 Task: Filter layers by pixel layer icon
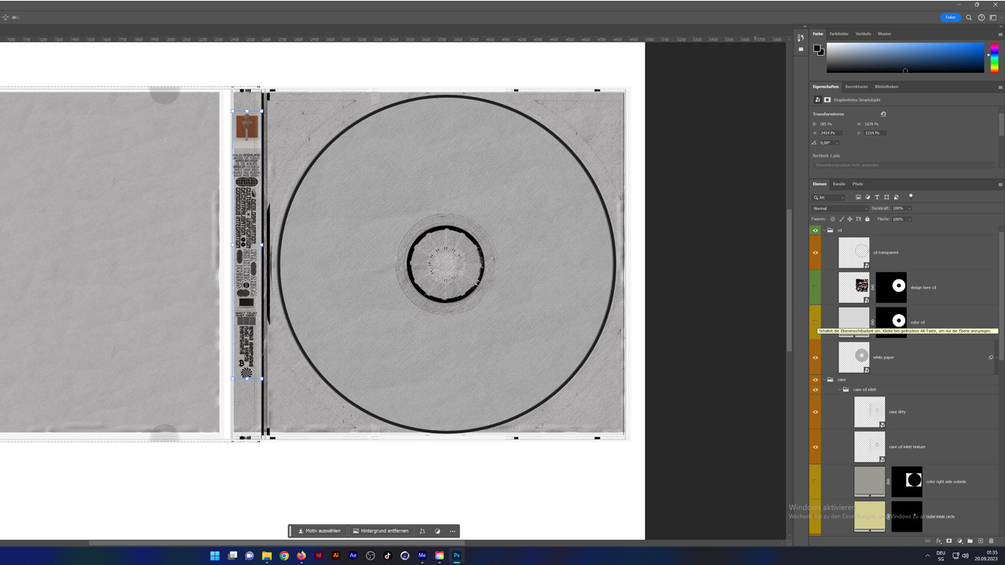[x=858, y=197]
